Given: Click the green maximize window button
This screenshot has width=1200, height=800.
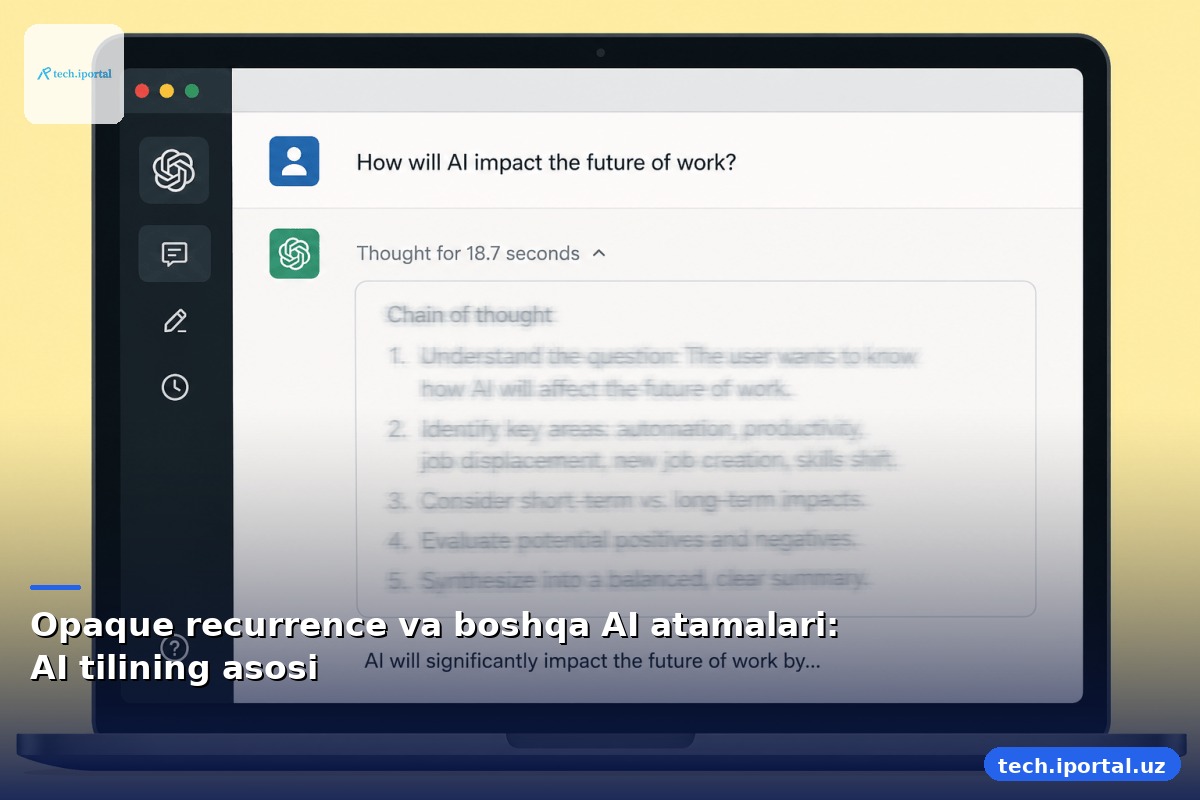Looking at the screenshot, I should (x=192, y=91).
